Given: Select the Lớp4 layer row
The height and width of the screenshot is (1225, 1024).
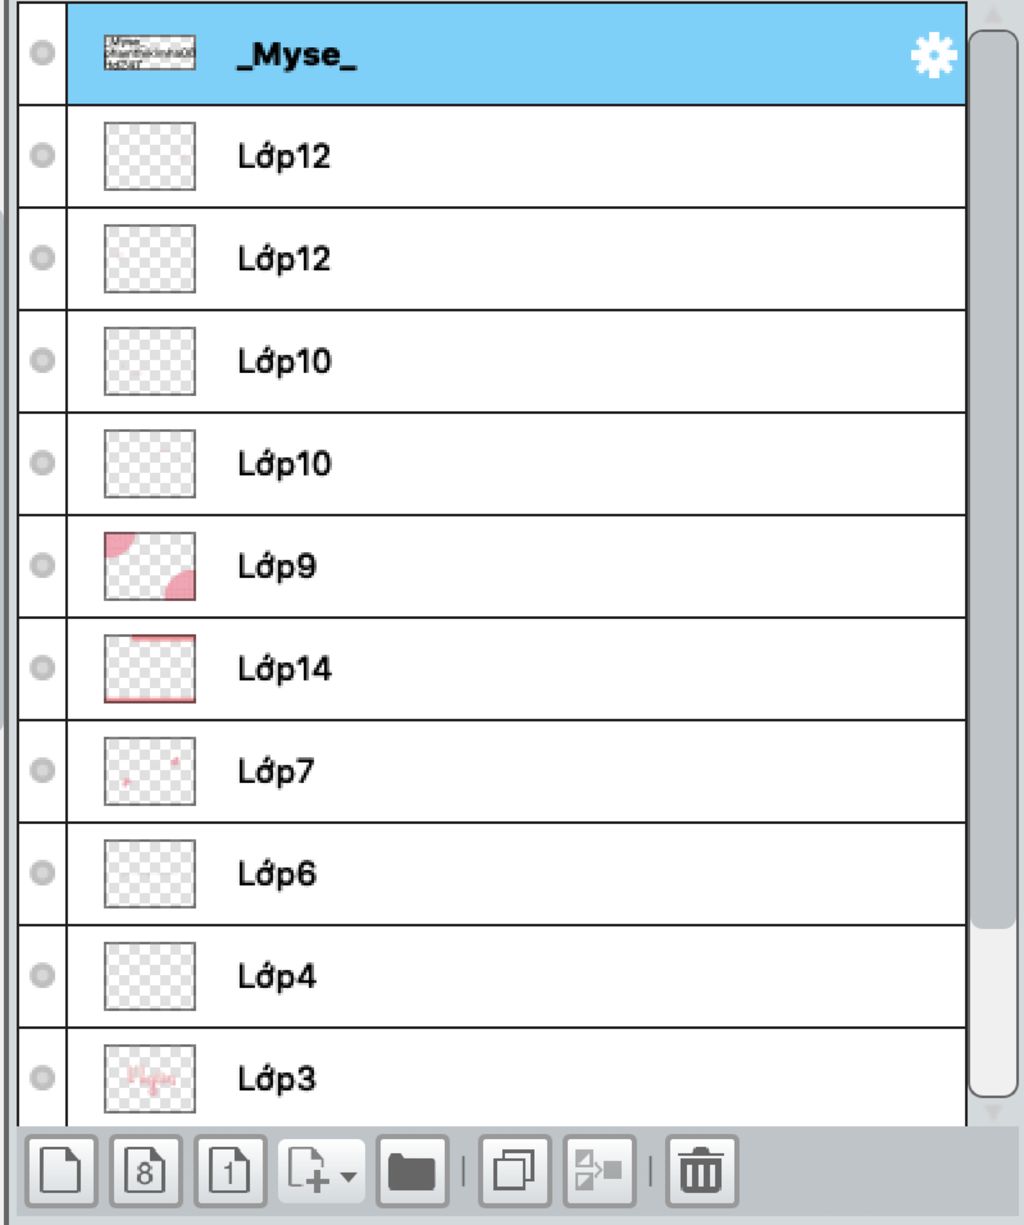Looking at the screenshot, I should point(516,976).
